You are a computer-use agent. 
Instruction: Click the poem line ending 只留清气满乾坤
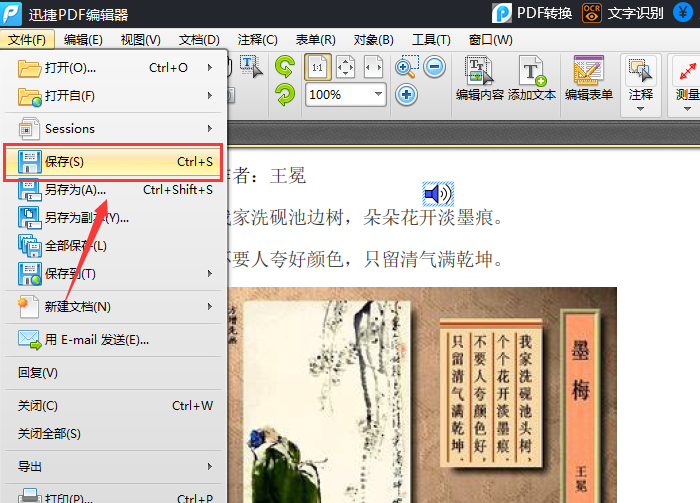click(366, 259)
